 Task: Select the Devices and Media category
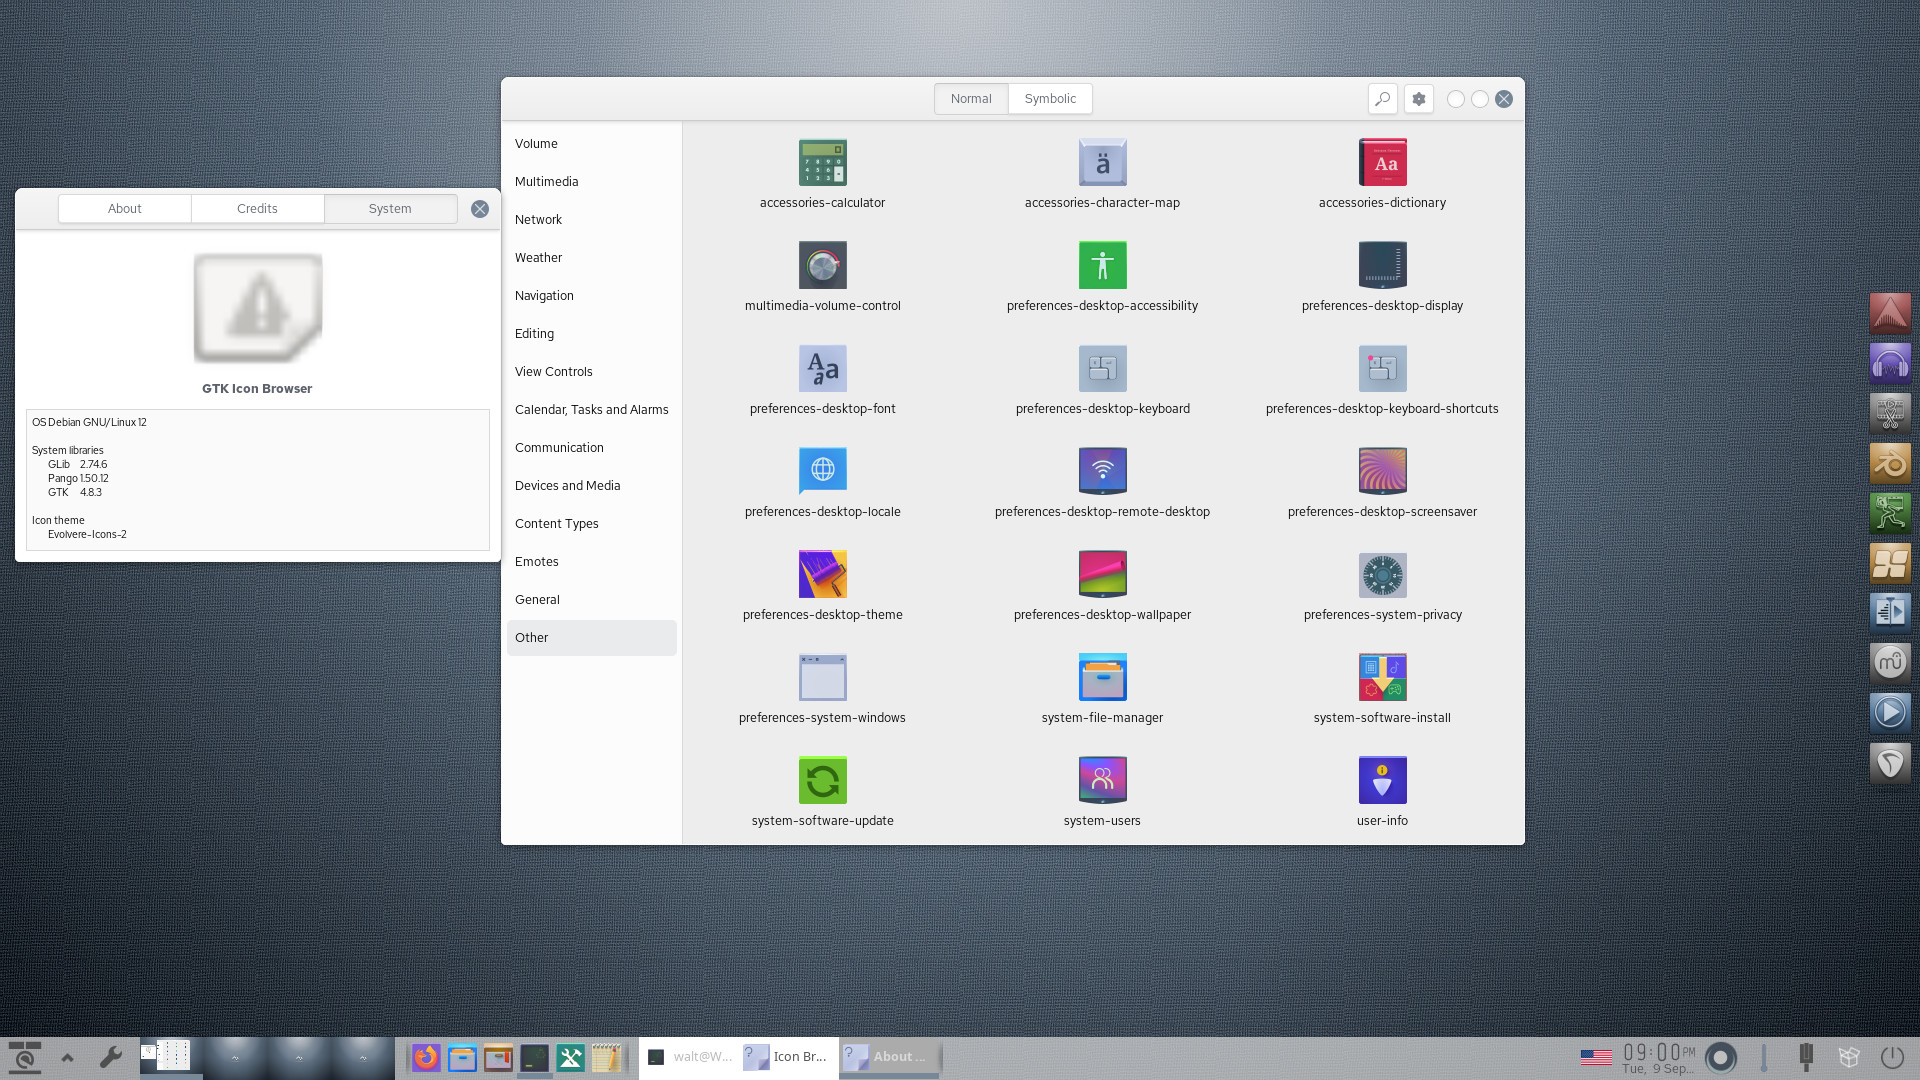pyautogui.click(x=567, y=486)
